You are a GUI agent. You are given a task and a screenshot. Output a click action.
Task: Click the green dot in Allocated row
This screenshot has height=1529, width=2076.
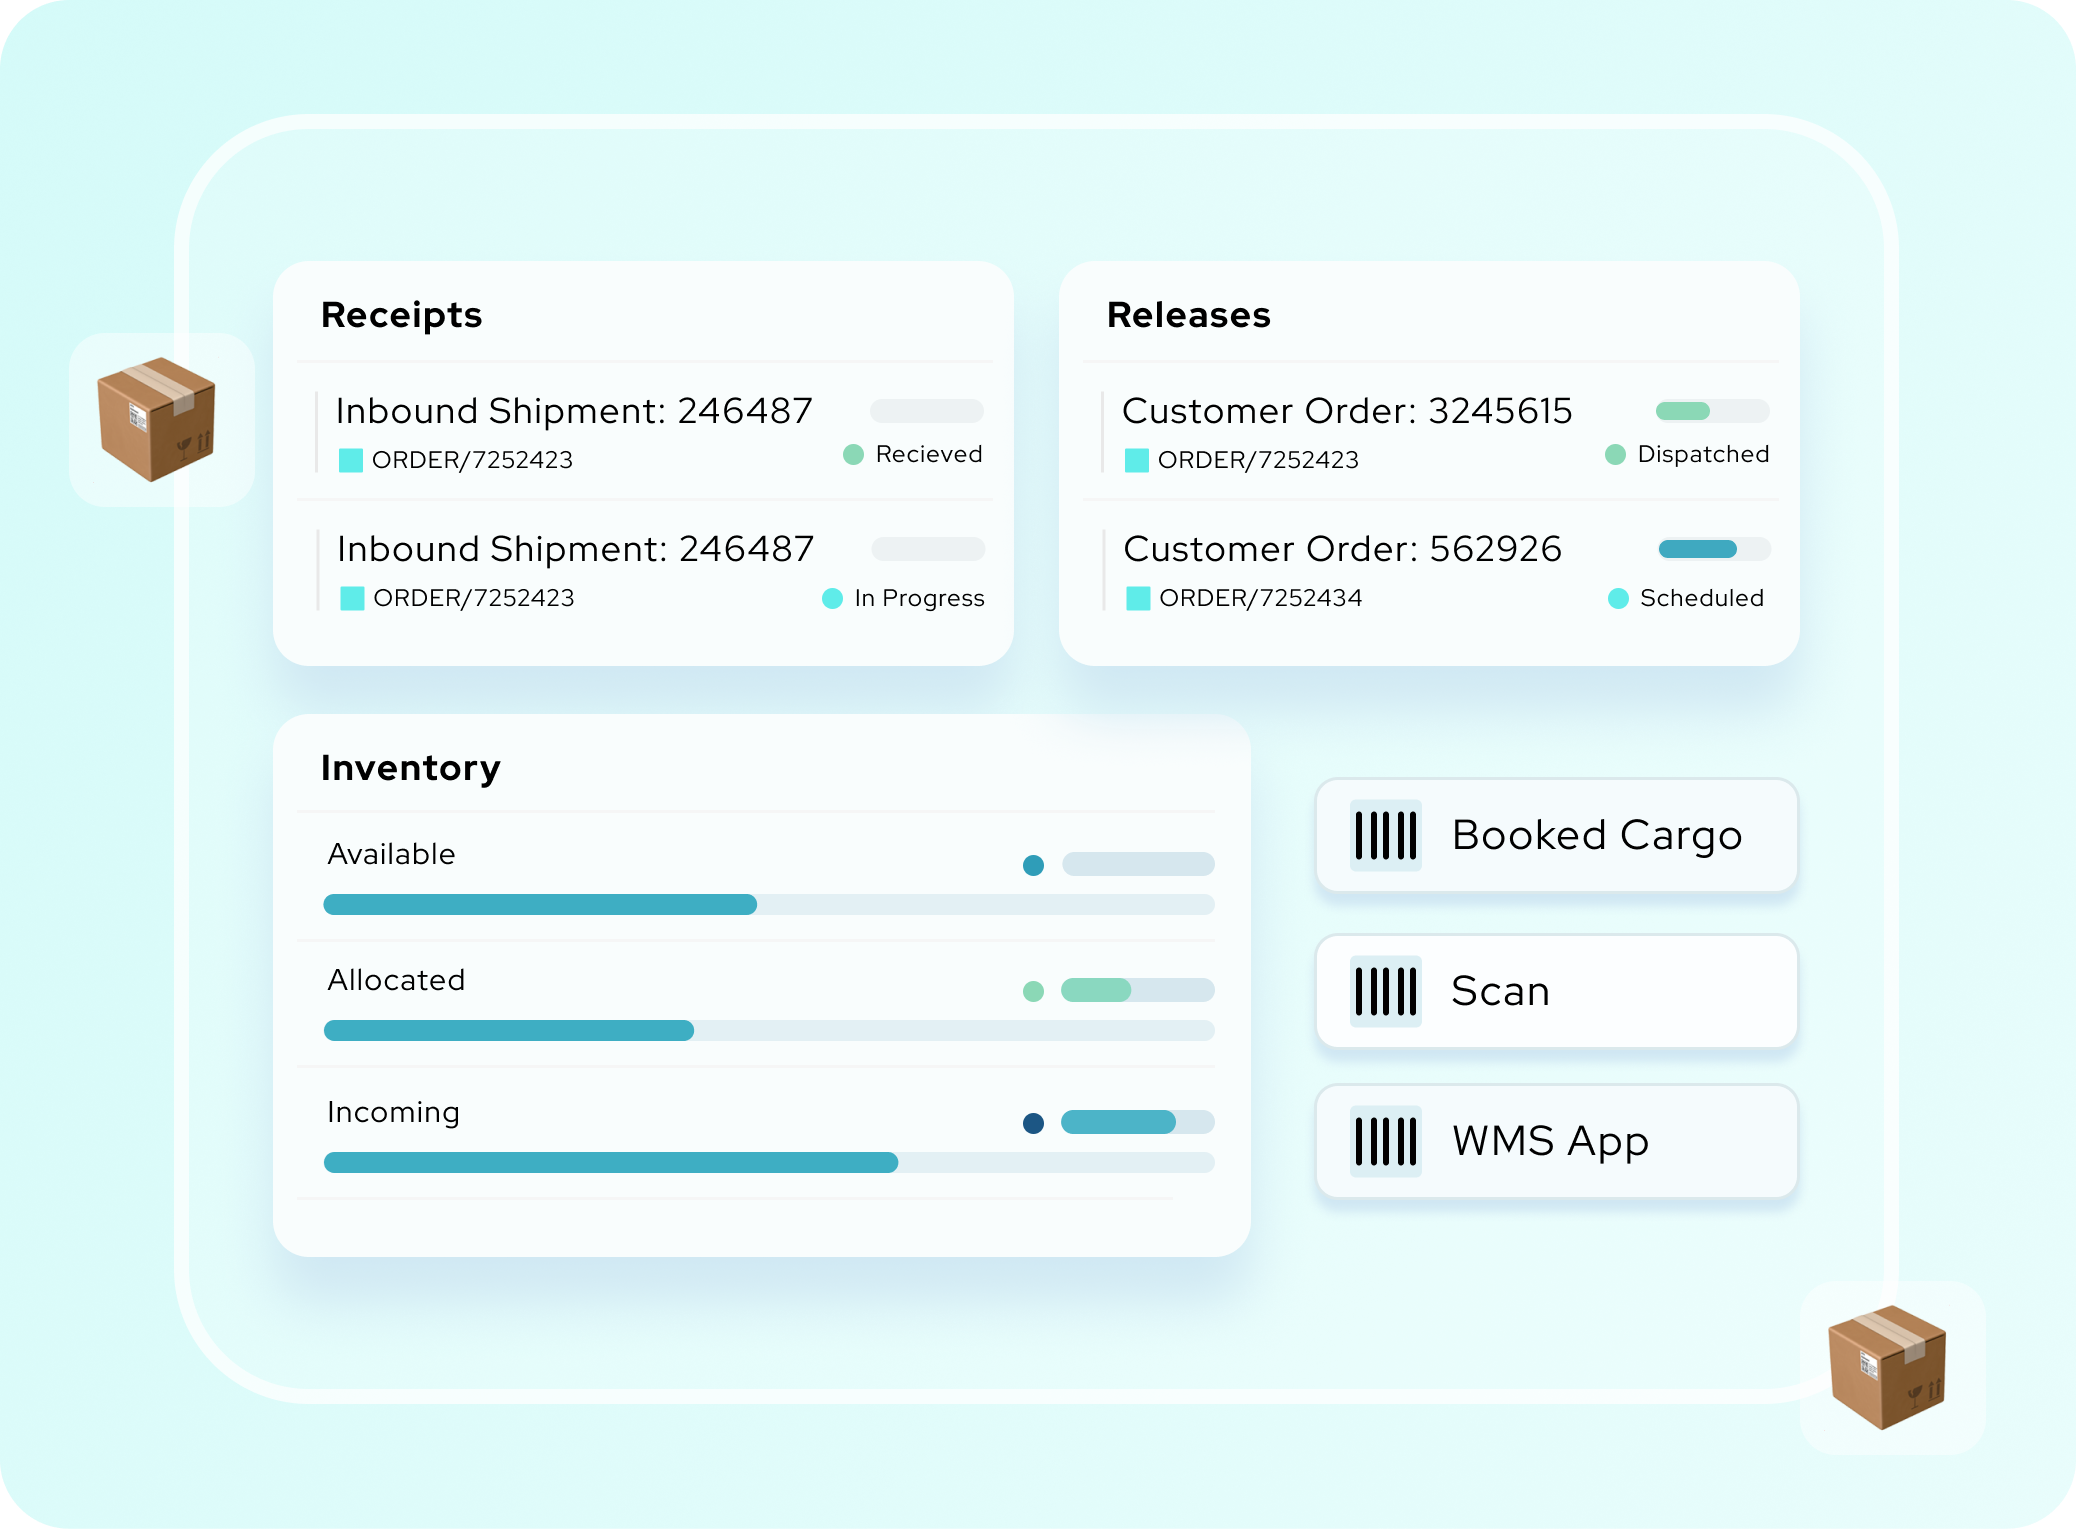pyautogui.click(x=1033, y=991)
